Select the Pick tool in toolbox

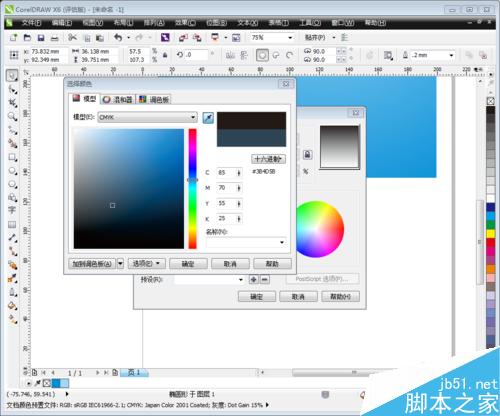coord(12,76)
